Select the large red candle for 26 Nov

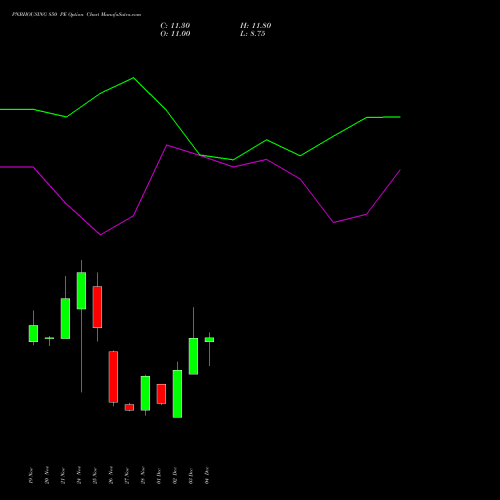point(113,377)
